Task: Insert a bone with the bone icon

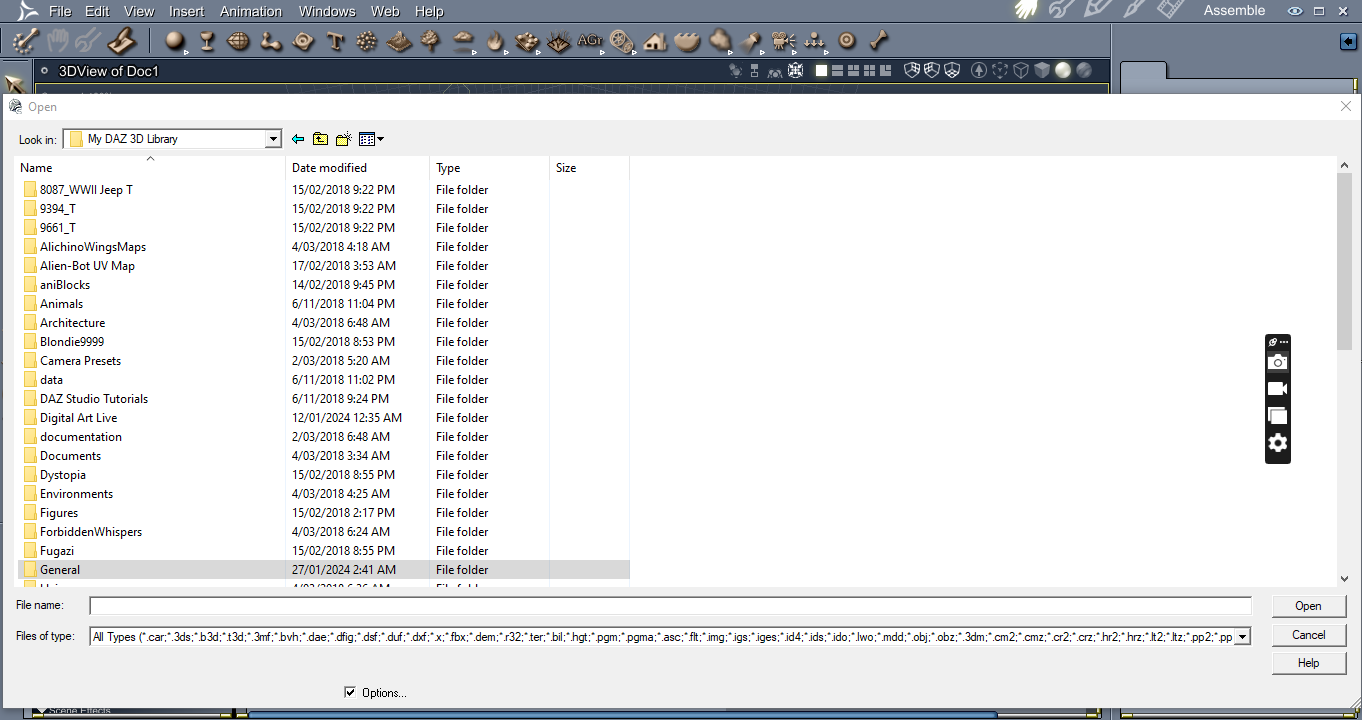Action: tap(879, 41)
